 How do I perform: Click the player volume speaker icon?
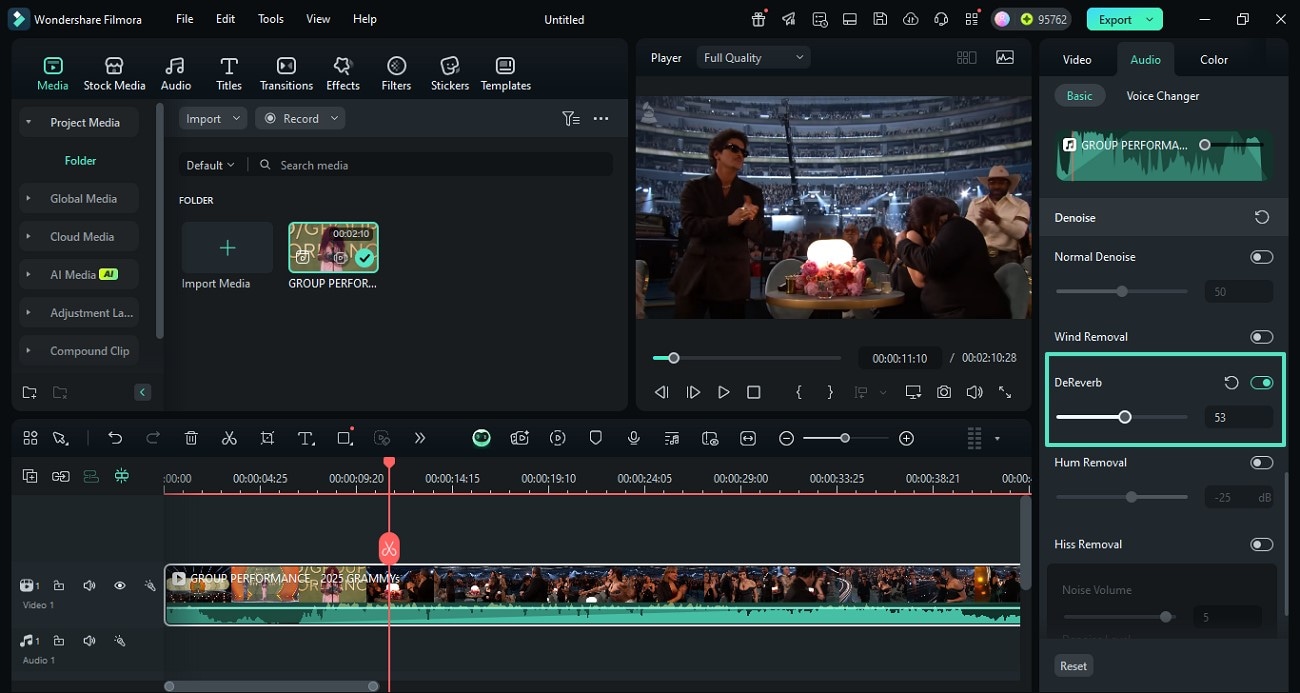click(974, 392)
